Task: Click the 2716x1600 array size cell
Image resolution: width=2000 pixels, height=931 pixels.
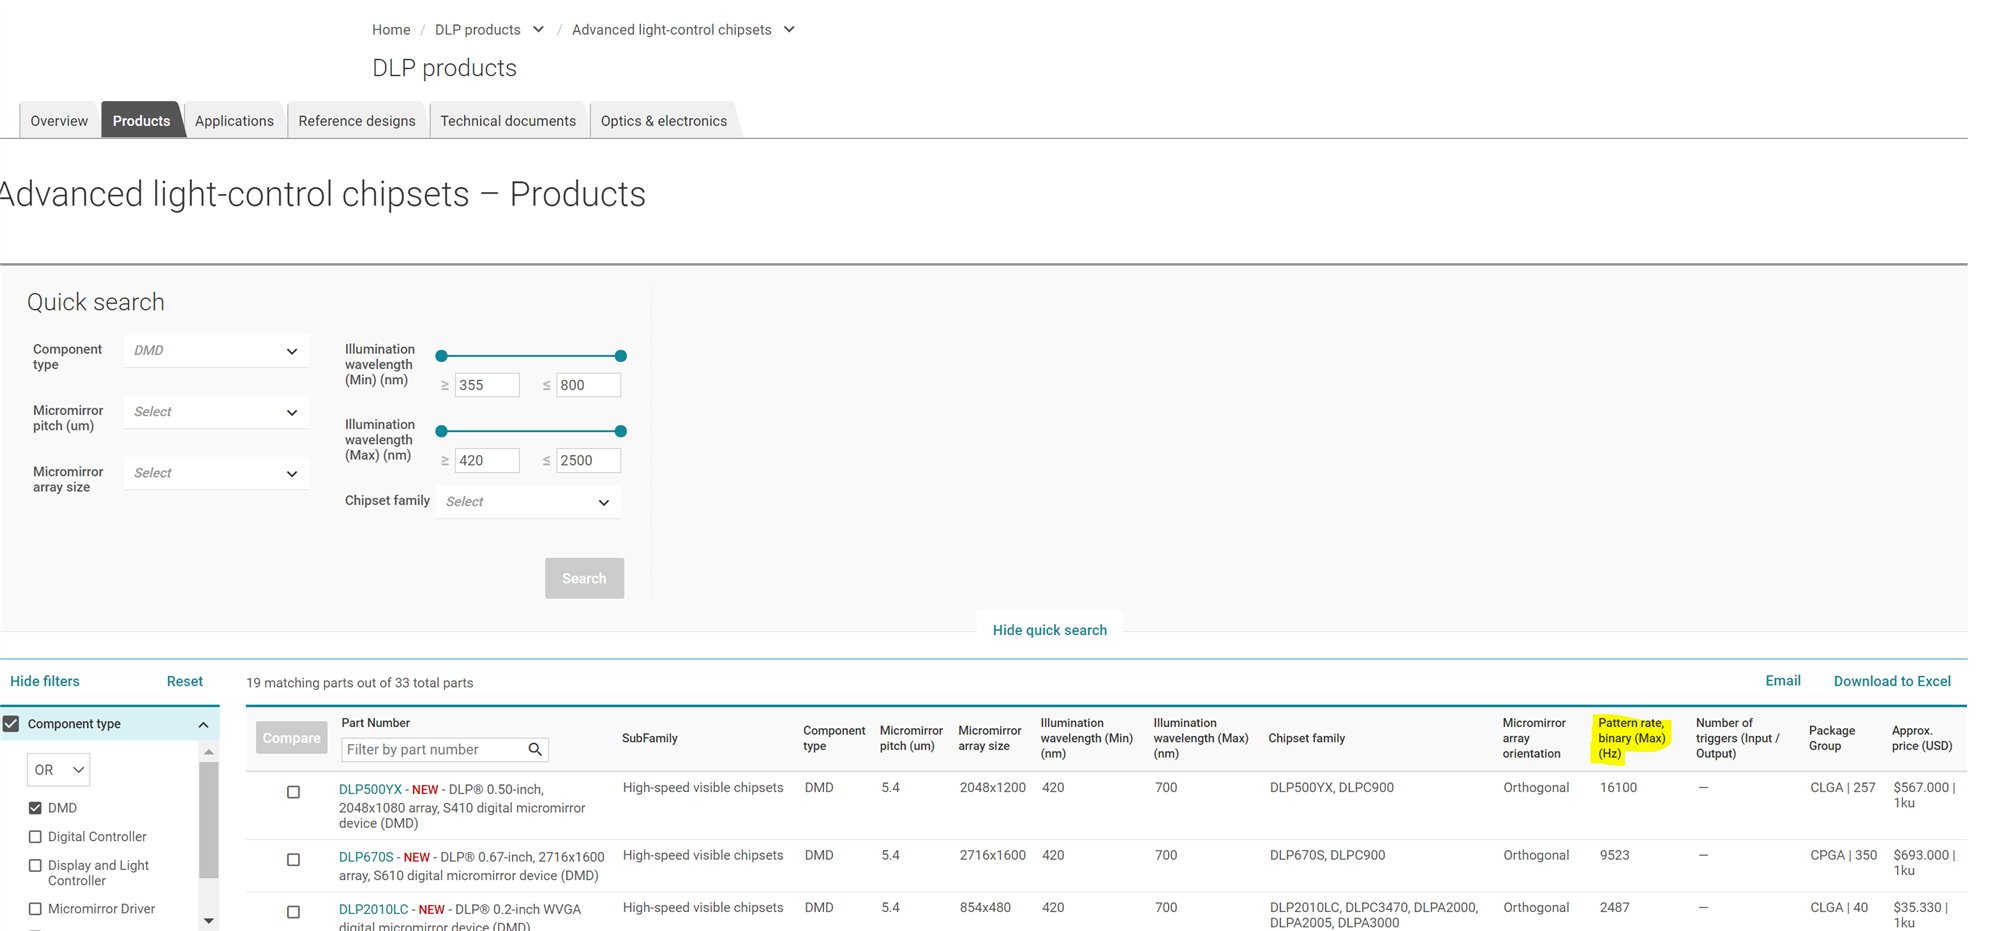Action: tap(992, 856)
